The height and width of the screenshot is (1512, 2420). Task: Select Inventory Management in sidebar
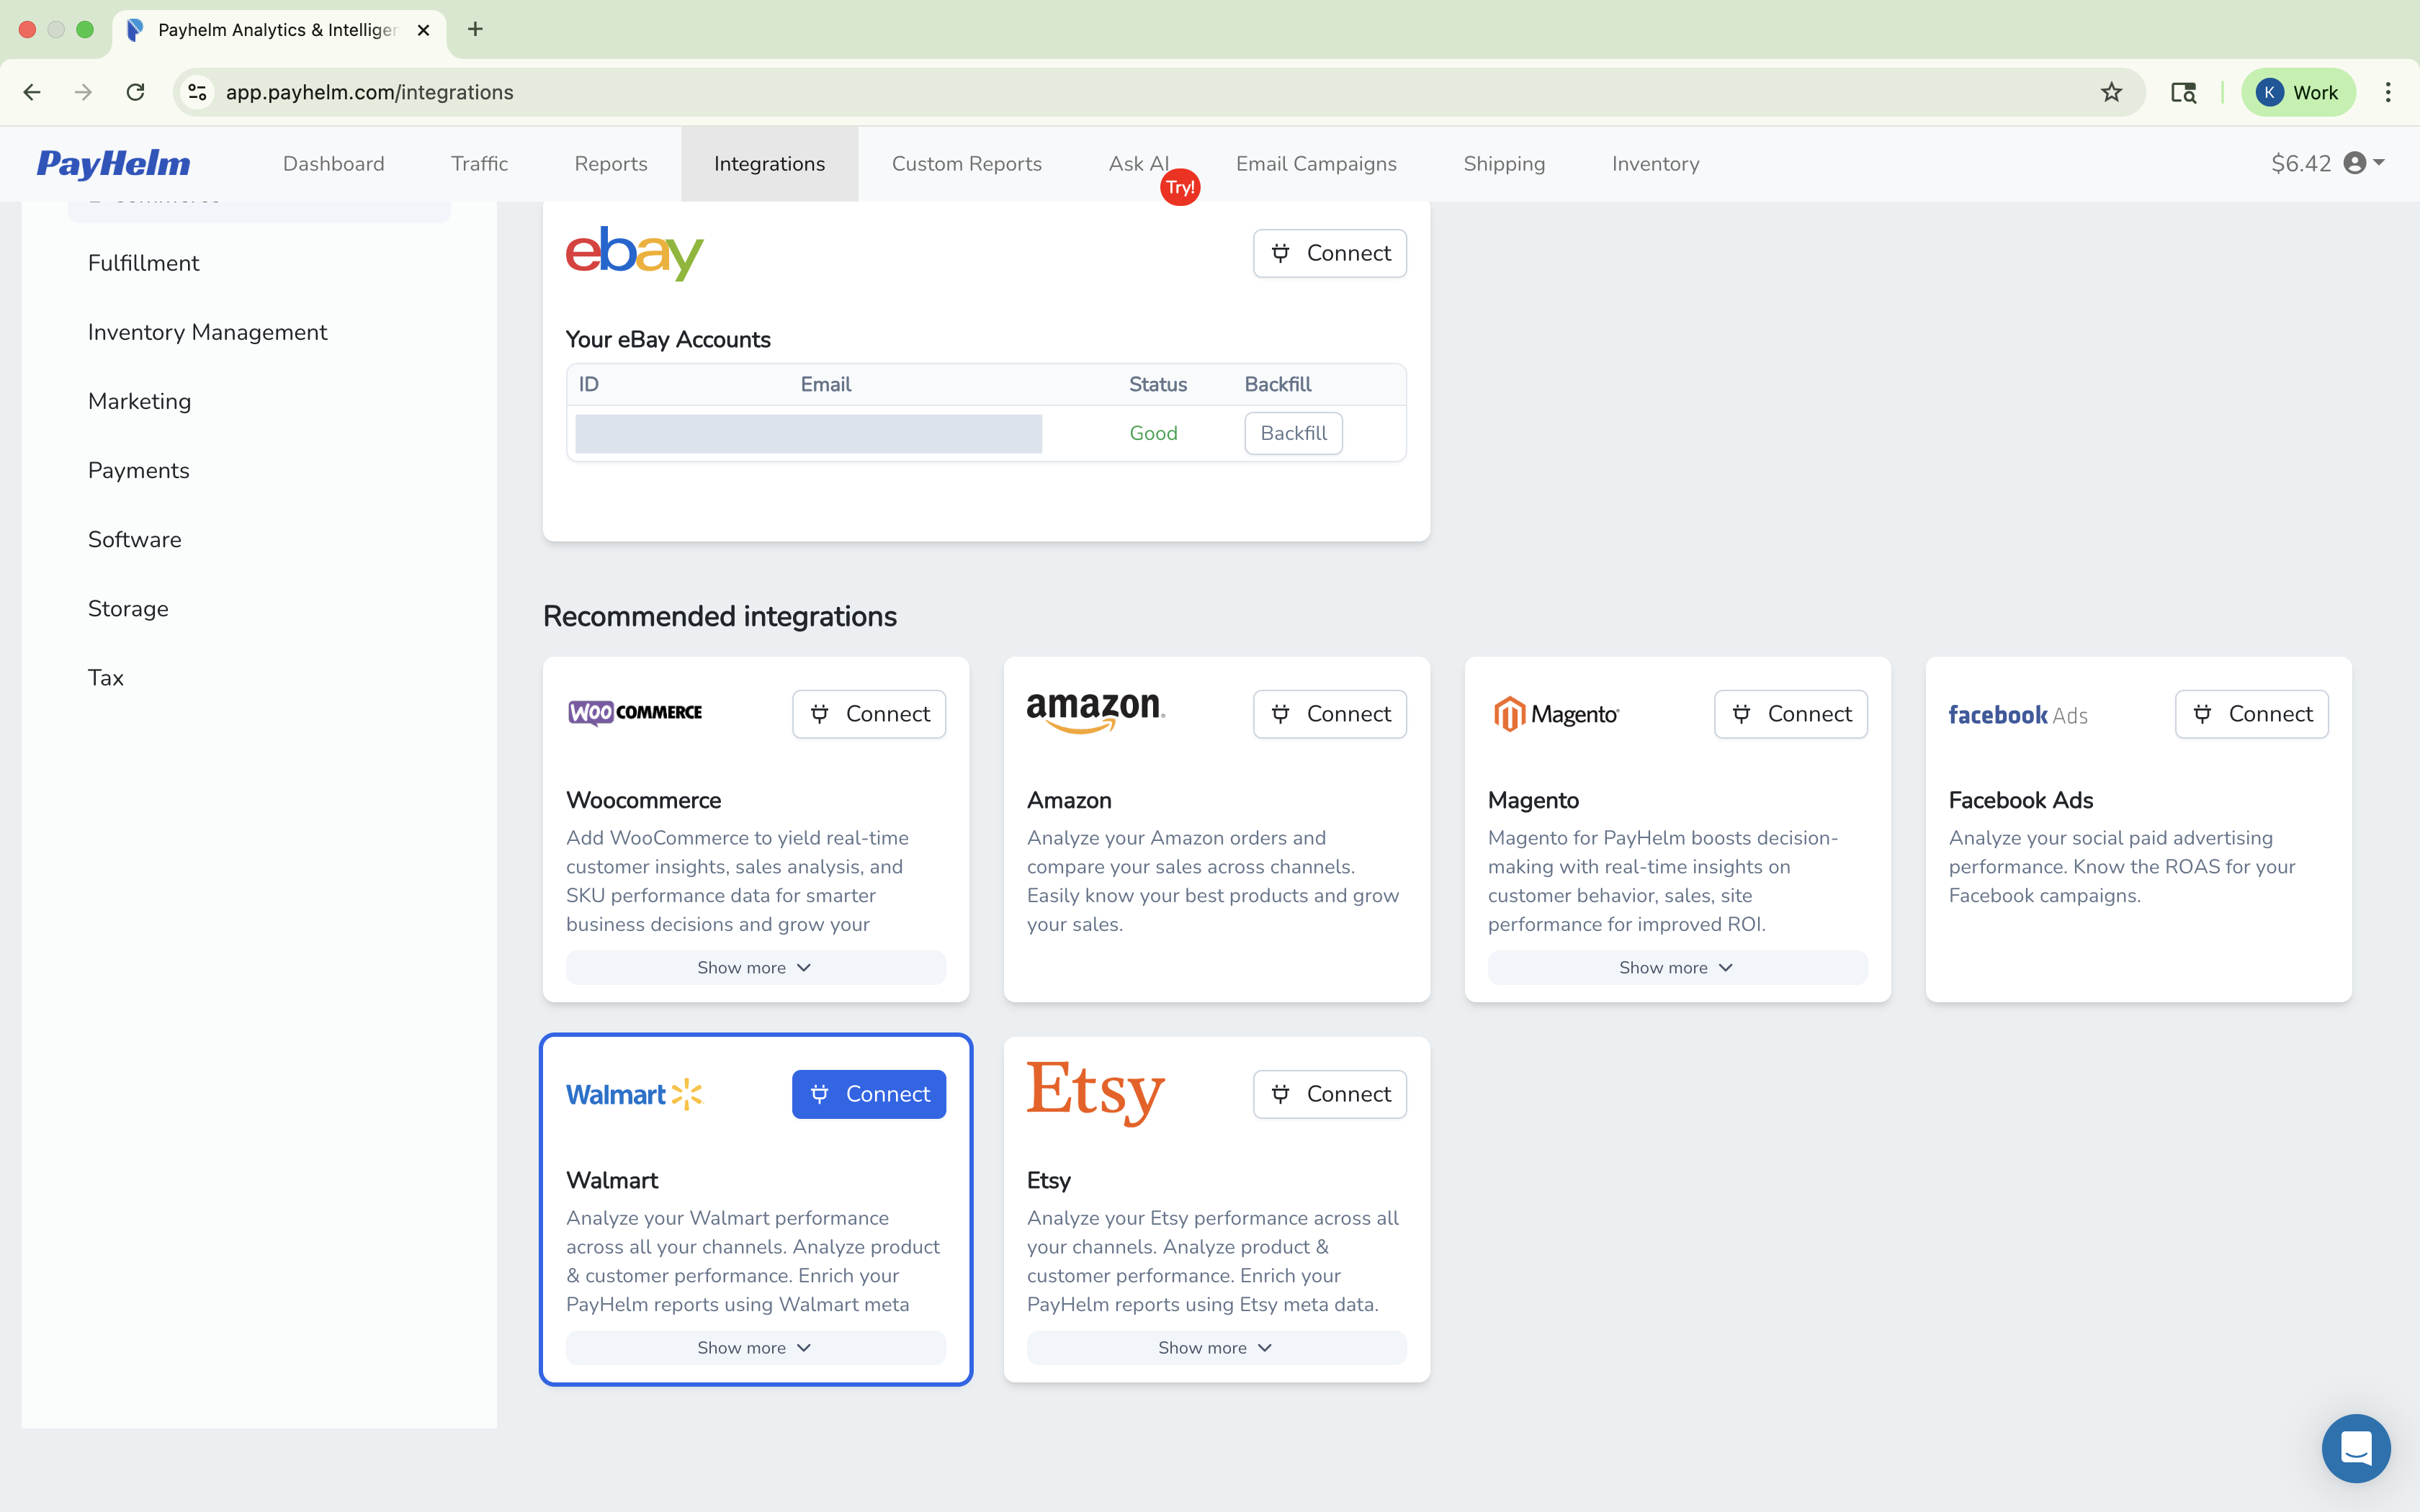pos(207,332)
